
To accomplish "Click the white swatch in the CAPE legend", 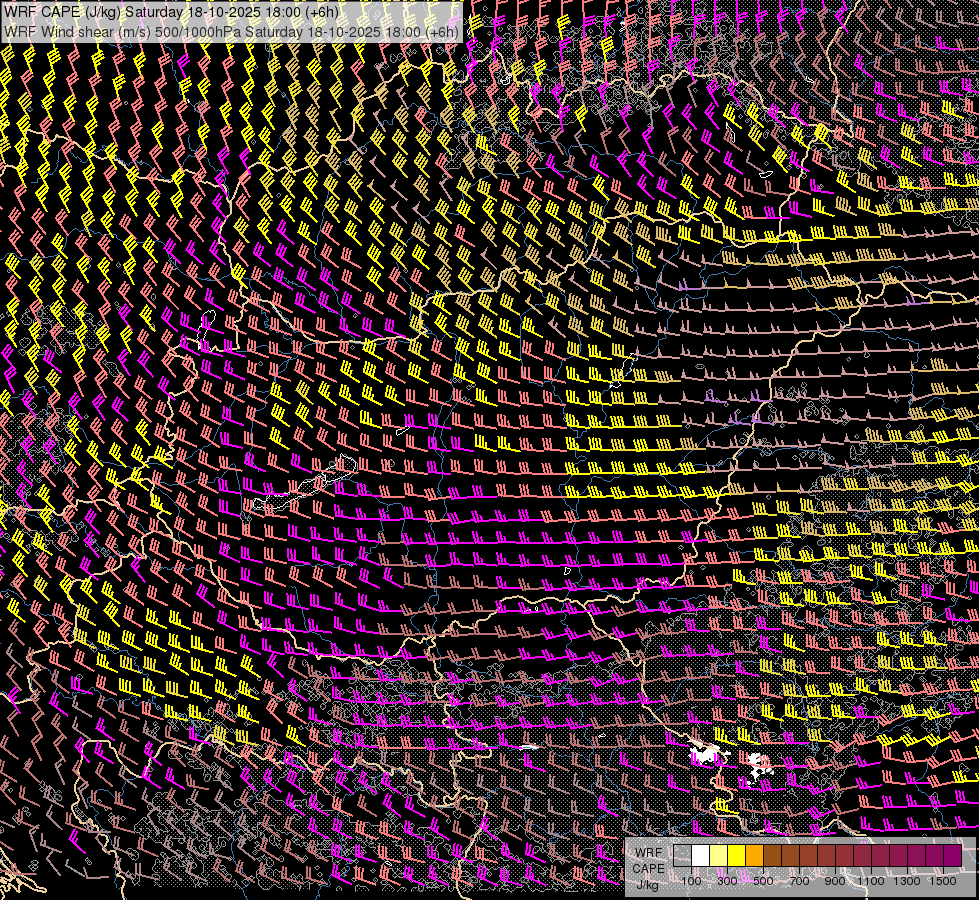I will 700,856.
